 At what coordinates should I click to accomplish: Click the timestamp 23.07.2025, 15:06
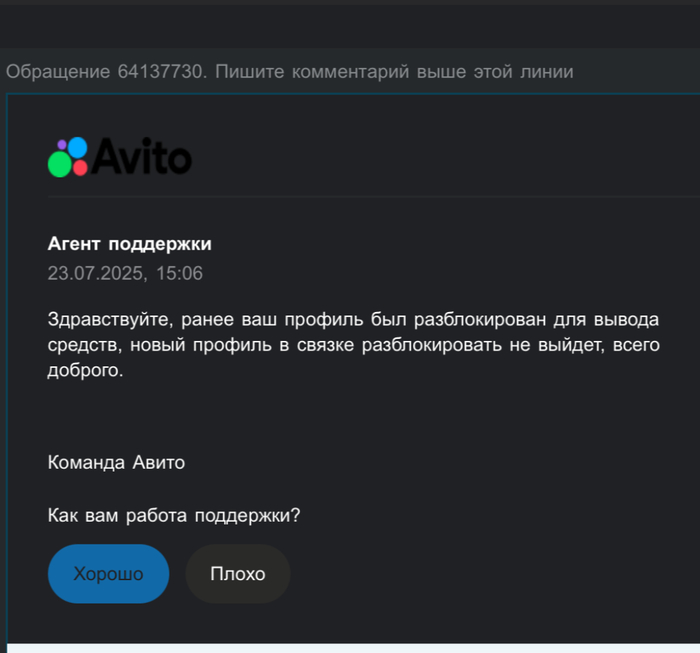click(x=125, y=273)
